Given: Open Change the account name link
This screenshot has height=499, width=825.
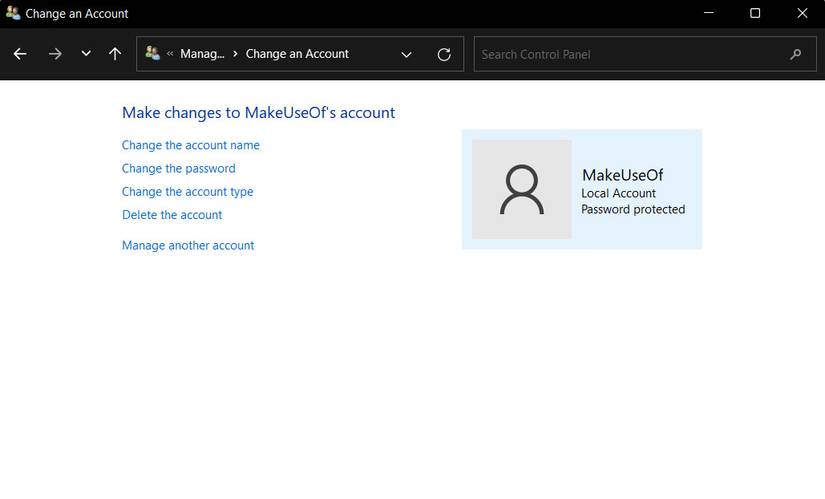Looking at the screenshot, I should (190, 145).
